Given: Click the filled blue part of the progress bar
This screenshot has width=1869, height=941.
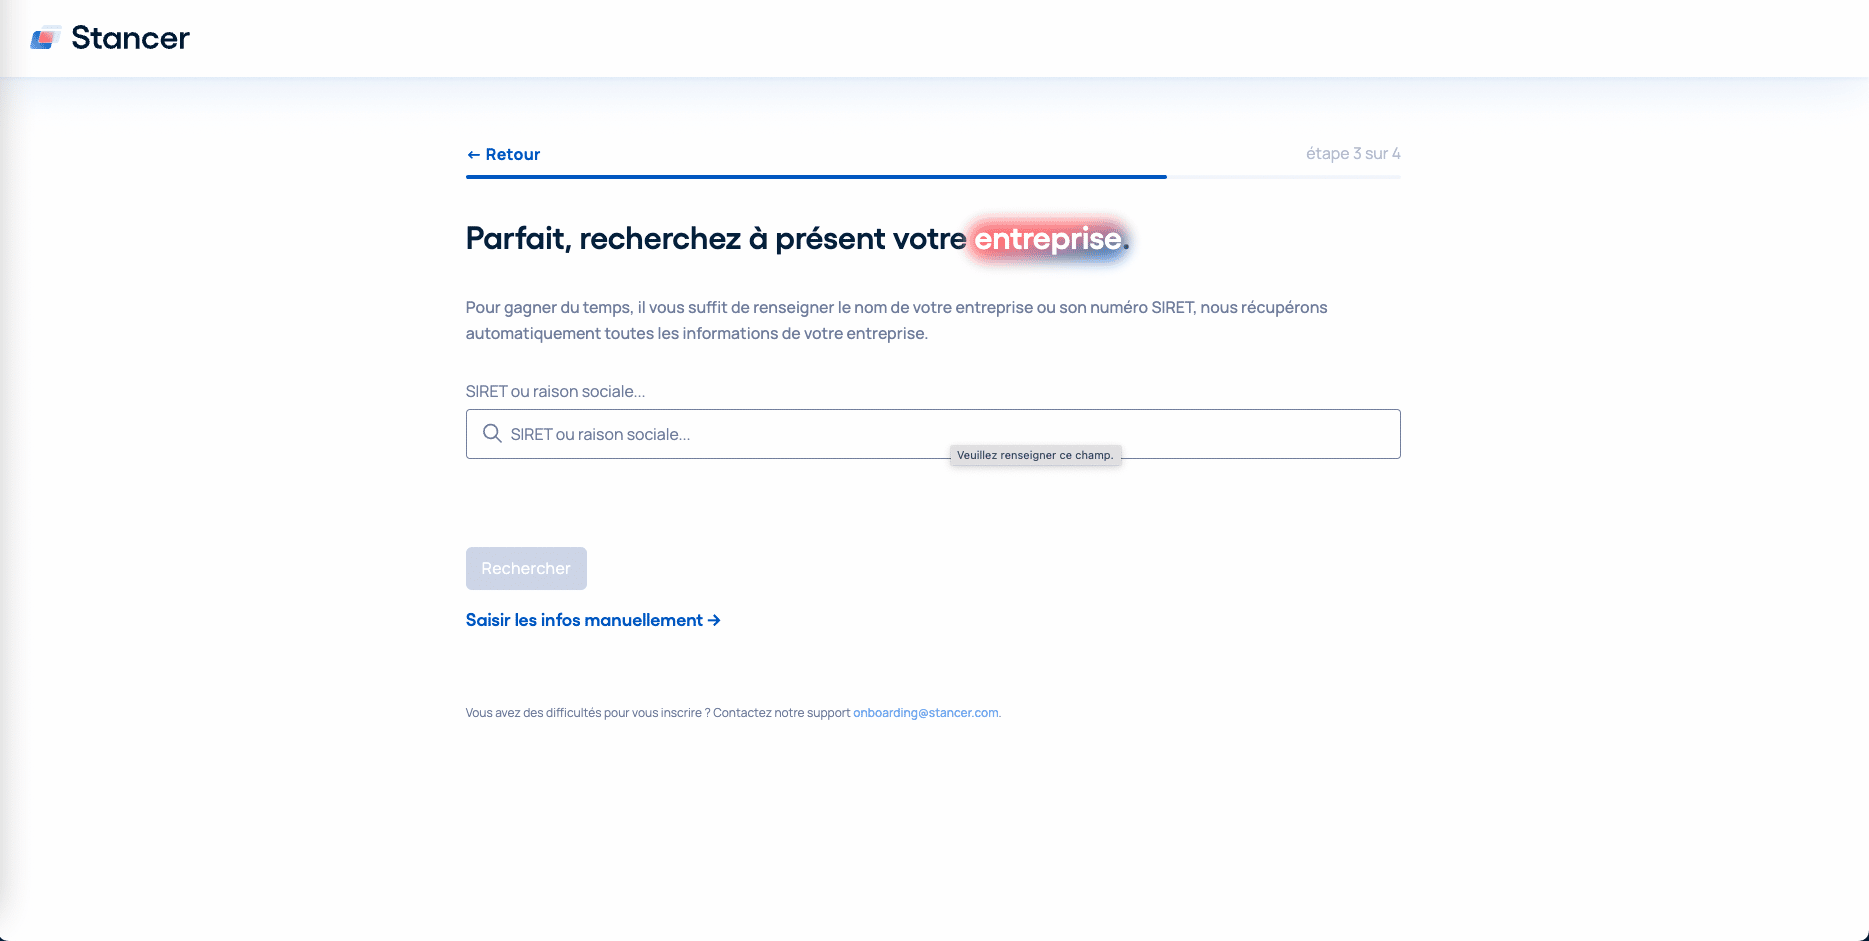Looking at the screenshot, I should point(815,177).
